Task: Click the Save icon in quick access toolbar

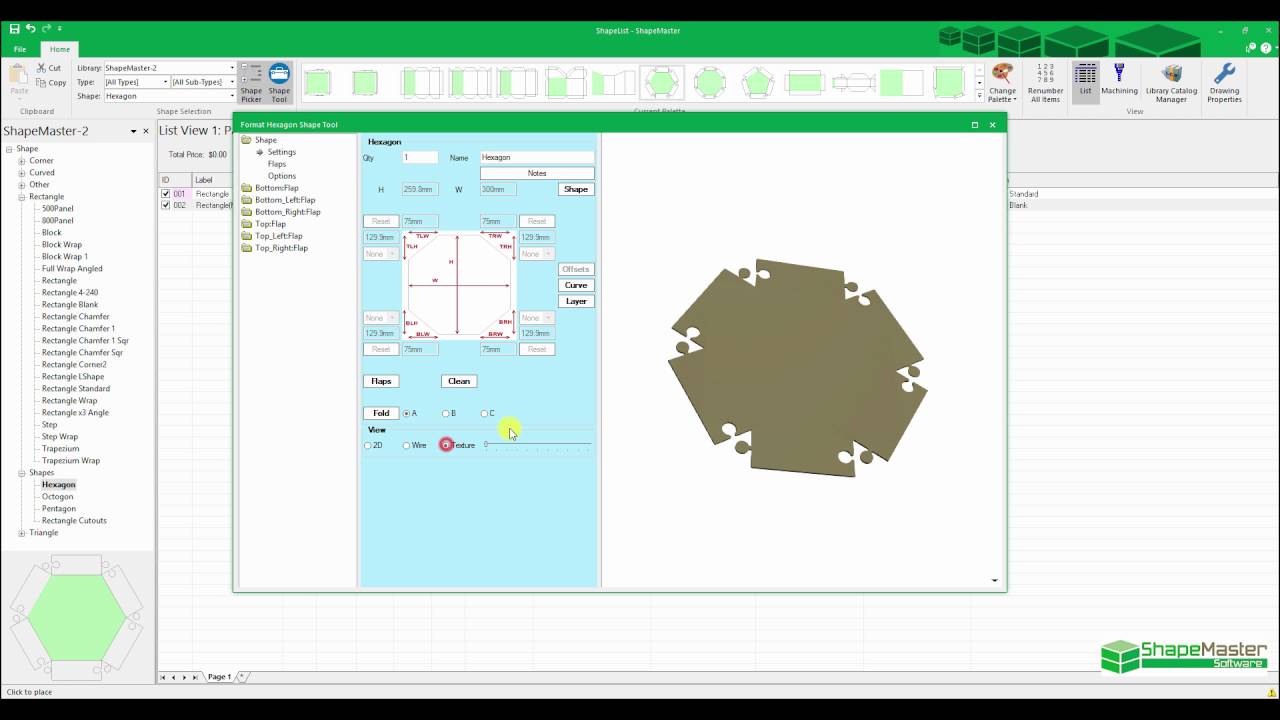Action: (x=14, y=29)
